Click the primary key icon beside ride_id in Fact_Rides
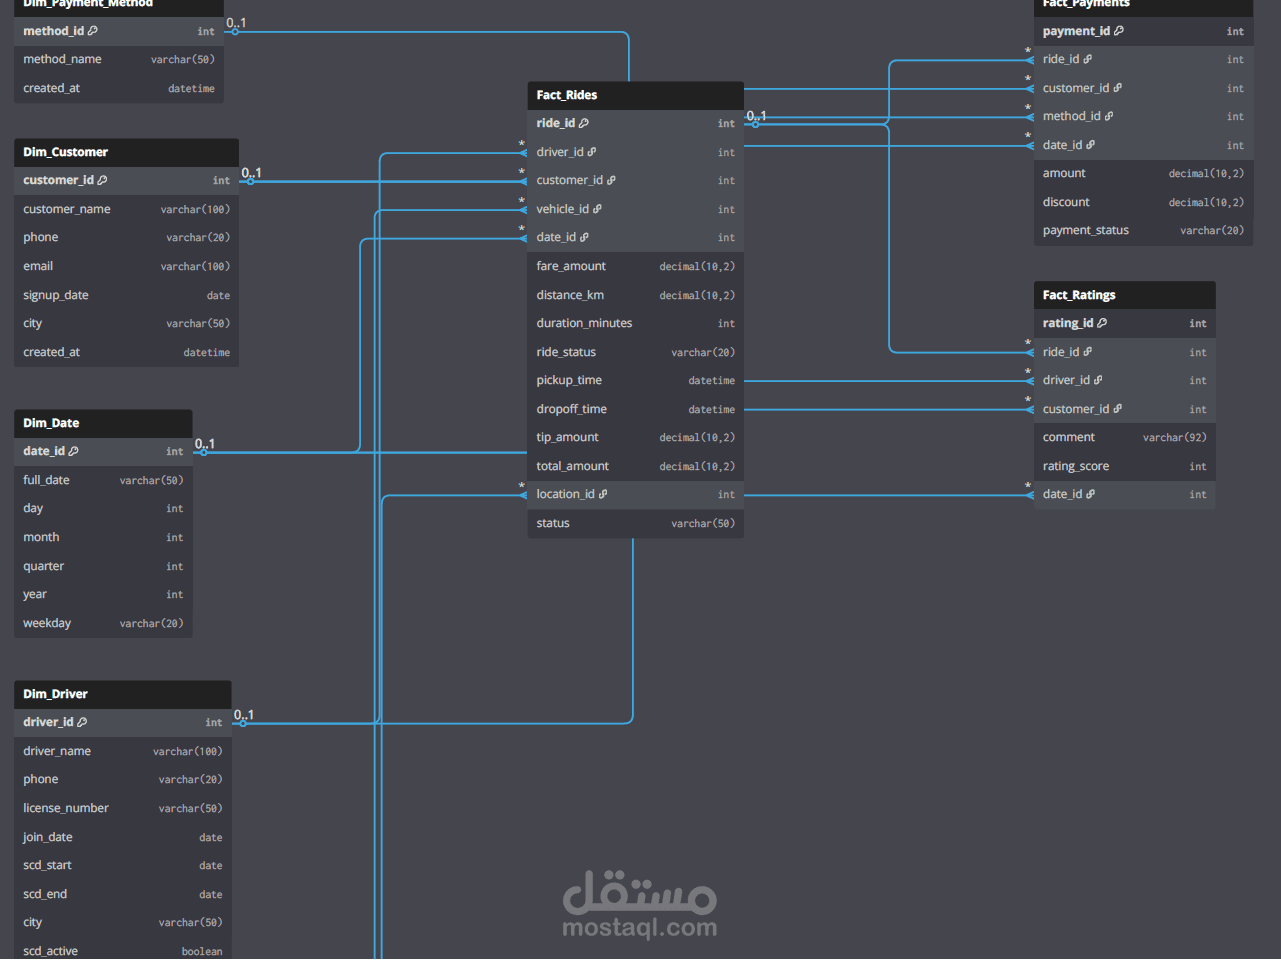Image resolution: width=1281 pixels, height=960 pixels. click(x=582, y=122)
